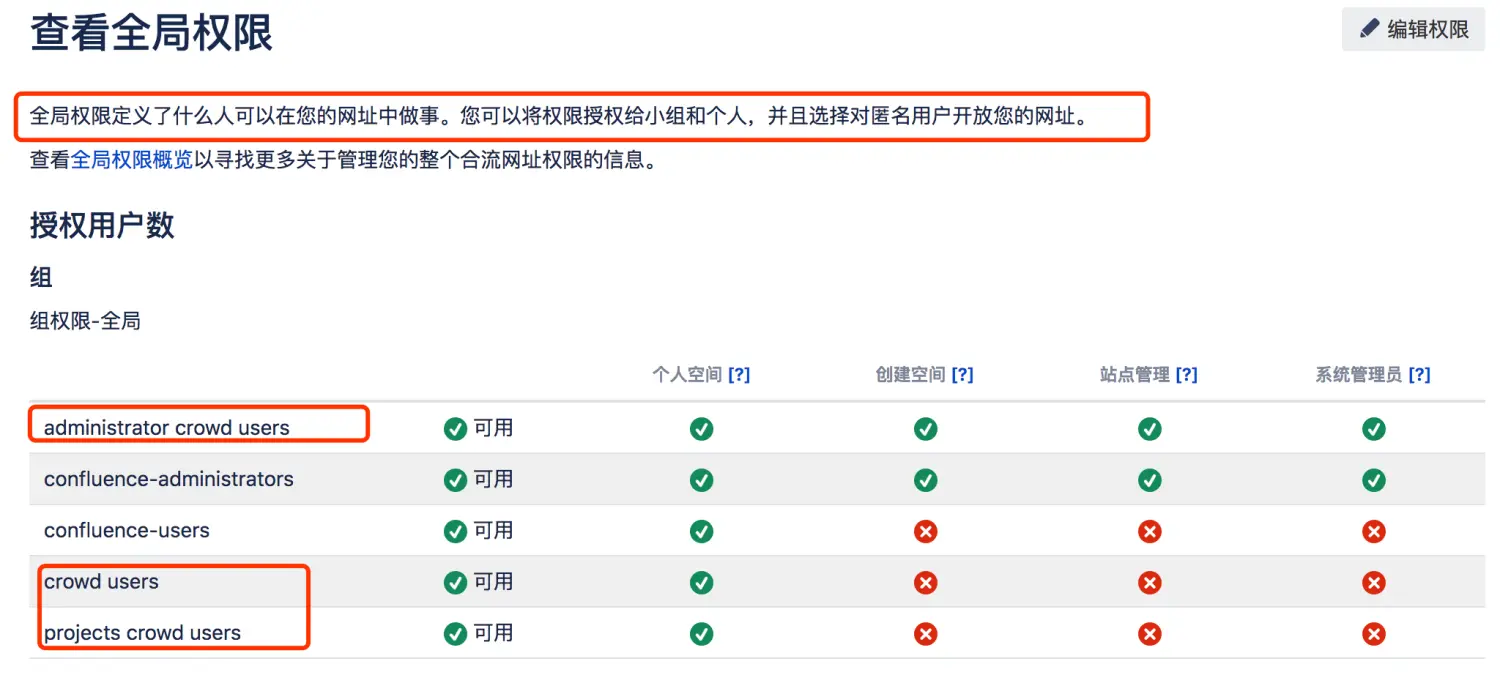This screenshot has width=1500, height=675.
Task: Click the 编辑权限 edit permissions button
Action: coord(1414,29)
